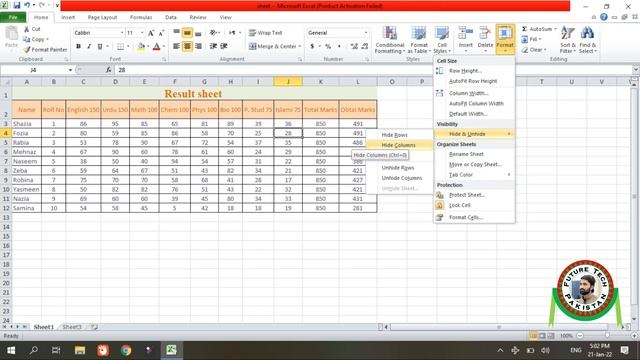Apply the Fill Color bucket
This screenshot has width=640, height=360.
pos(141,46)
